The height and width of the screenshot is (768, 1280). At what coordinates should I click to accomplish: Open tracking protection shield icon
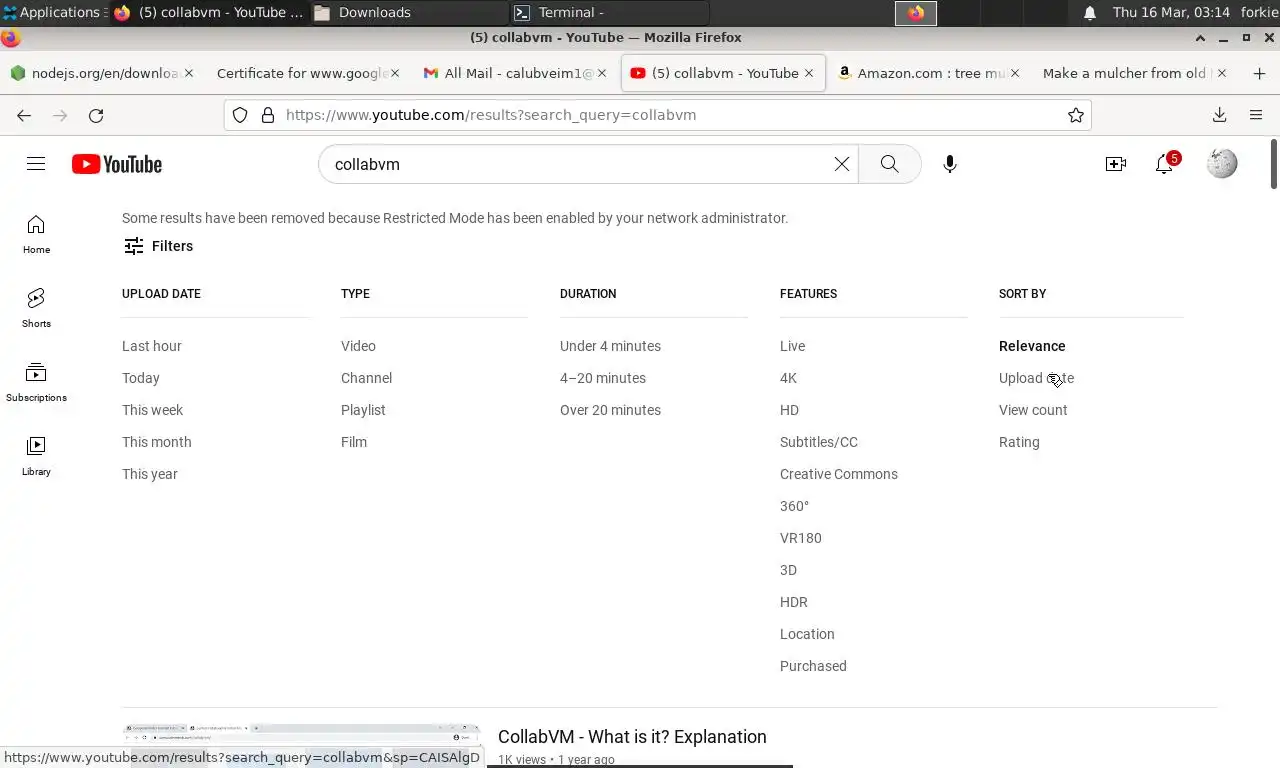[240, 115]
